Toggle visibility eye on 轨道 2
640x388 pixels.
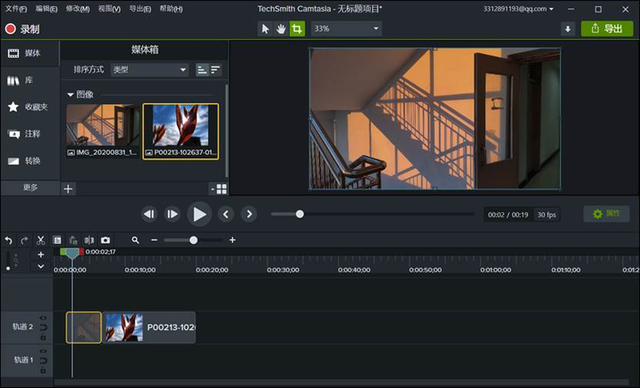click(43, 317)
